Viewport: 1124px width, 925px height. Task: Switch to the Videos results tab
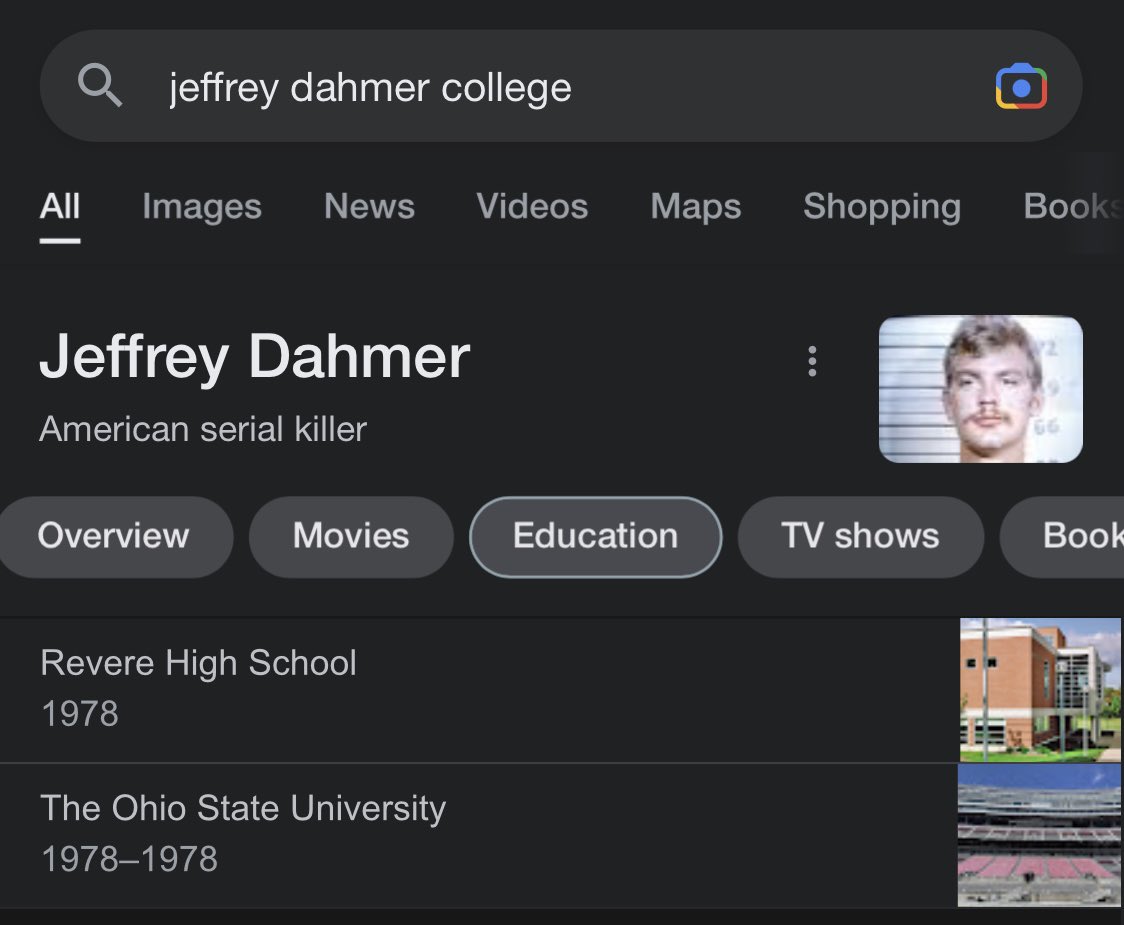coord(532,207)
